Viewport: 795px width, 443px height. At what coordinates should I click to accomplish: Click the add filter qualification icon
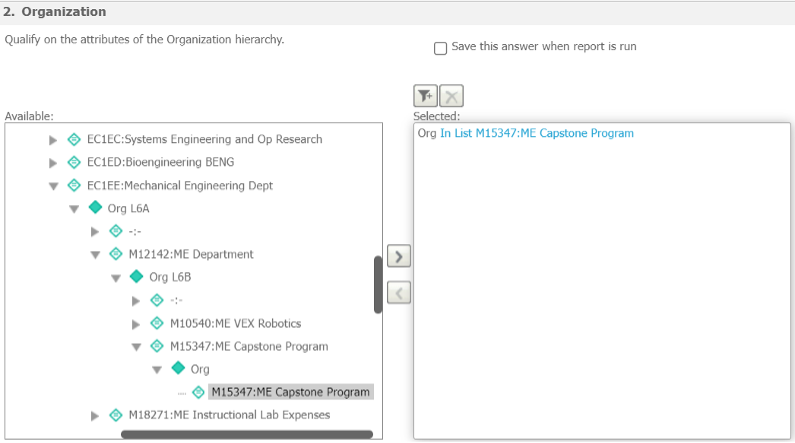coord(425,96)
